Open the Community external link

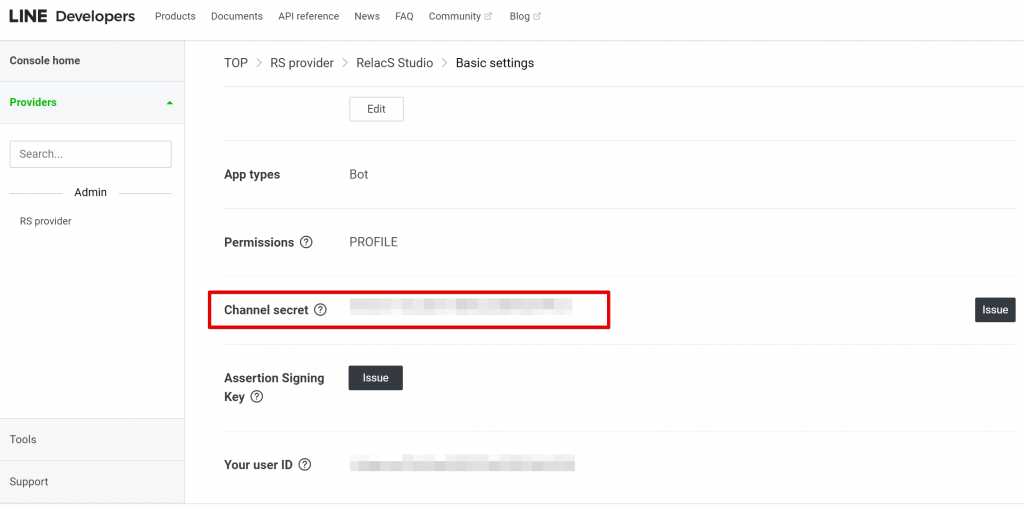pos(460,16)
